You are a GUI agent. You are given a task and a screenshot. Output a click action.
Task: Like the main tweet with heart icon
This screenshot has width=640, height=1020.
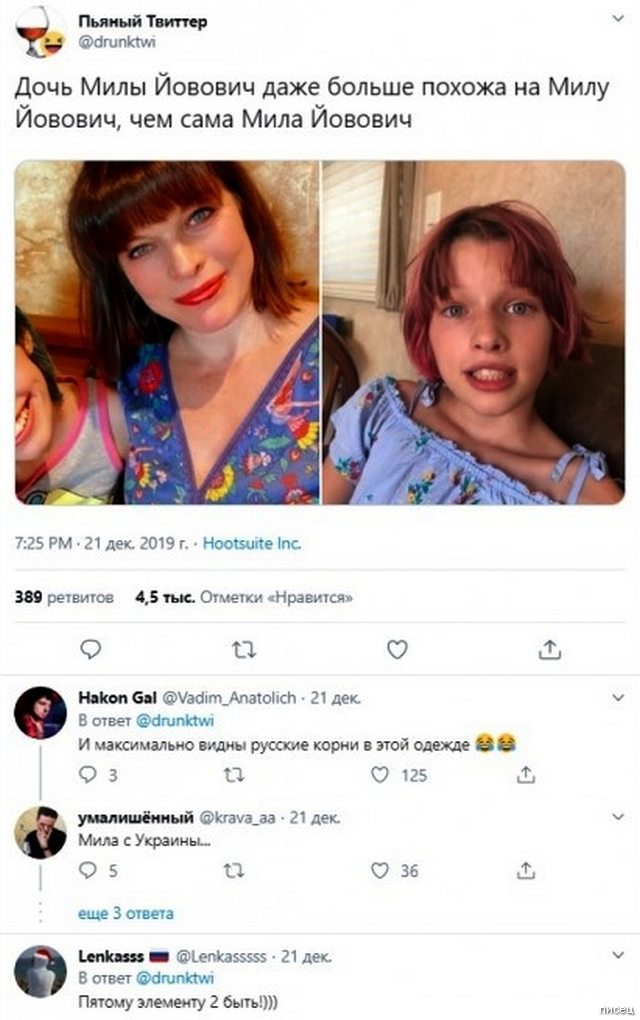(397, 649)
